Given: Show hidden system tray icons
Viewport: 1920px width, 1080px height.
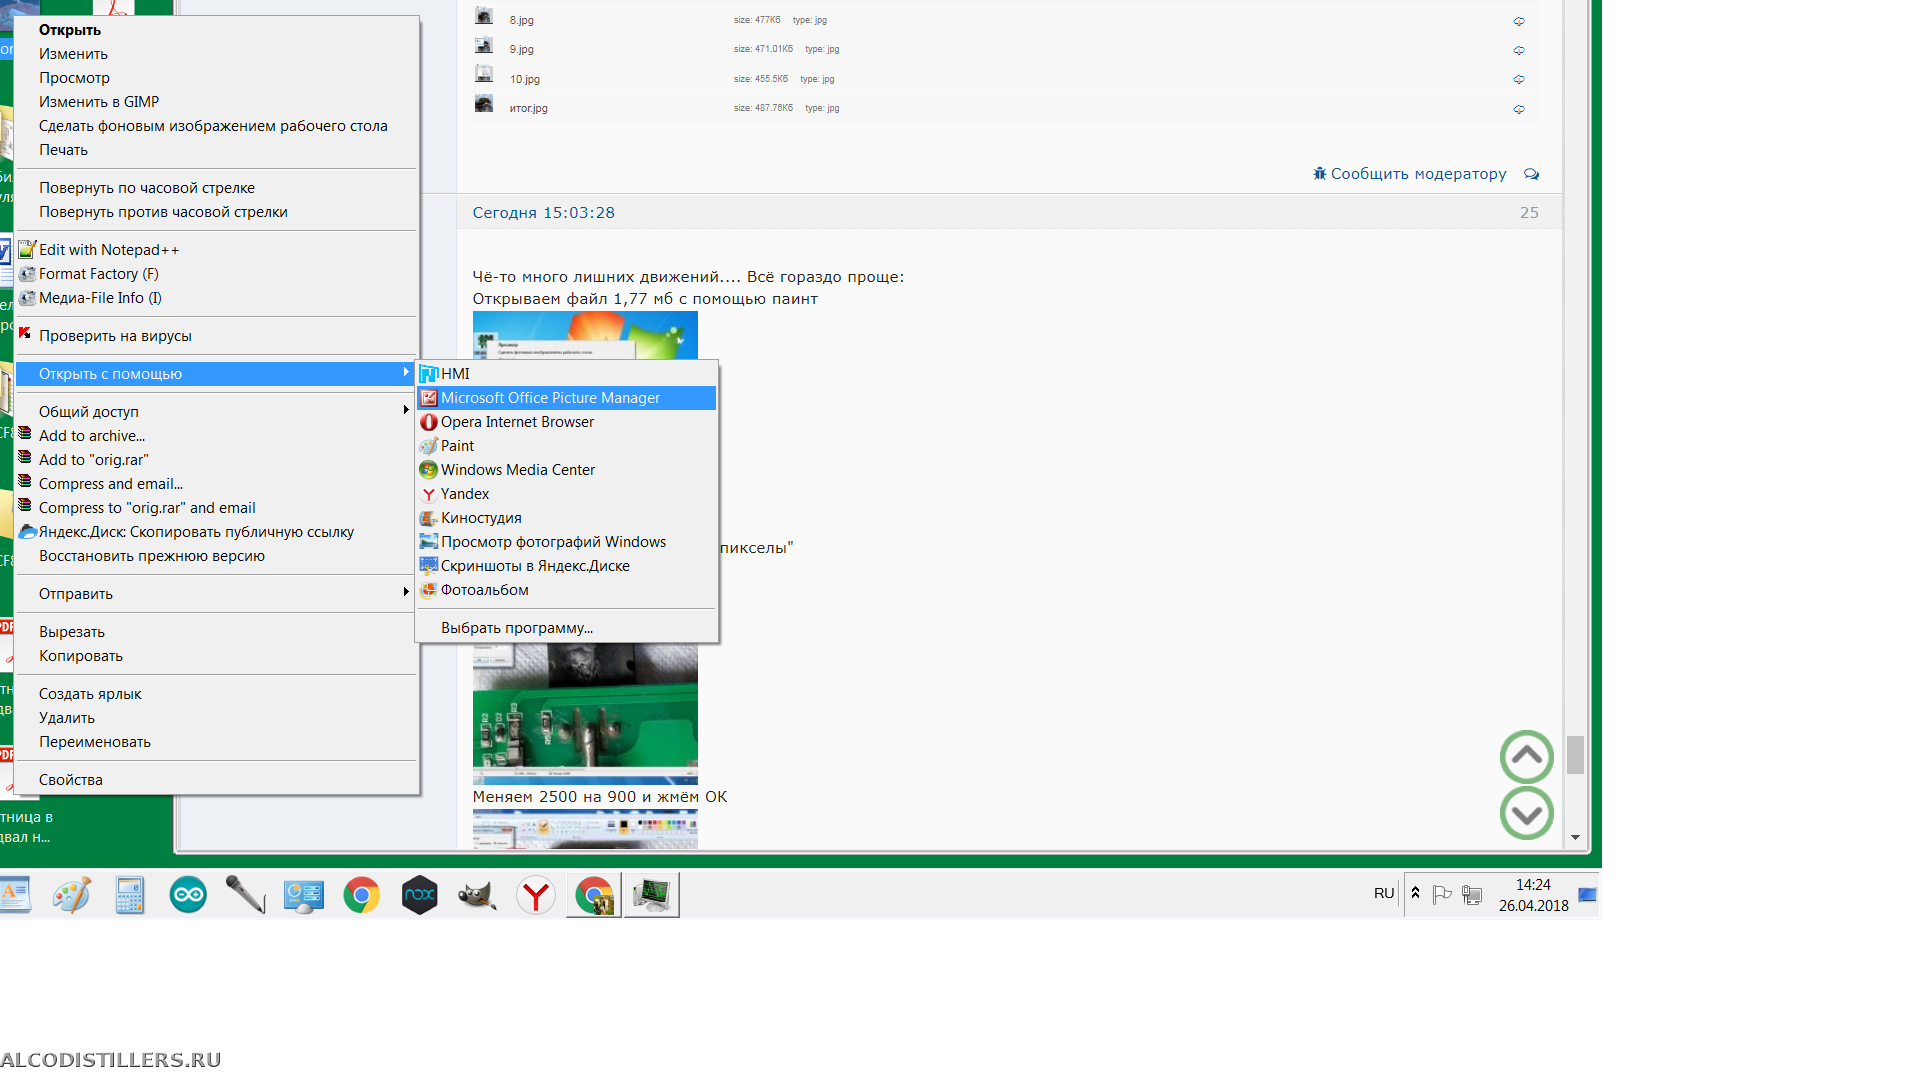Looking at the screenshot, I should (x=1415, y=893).
